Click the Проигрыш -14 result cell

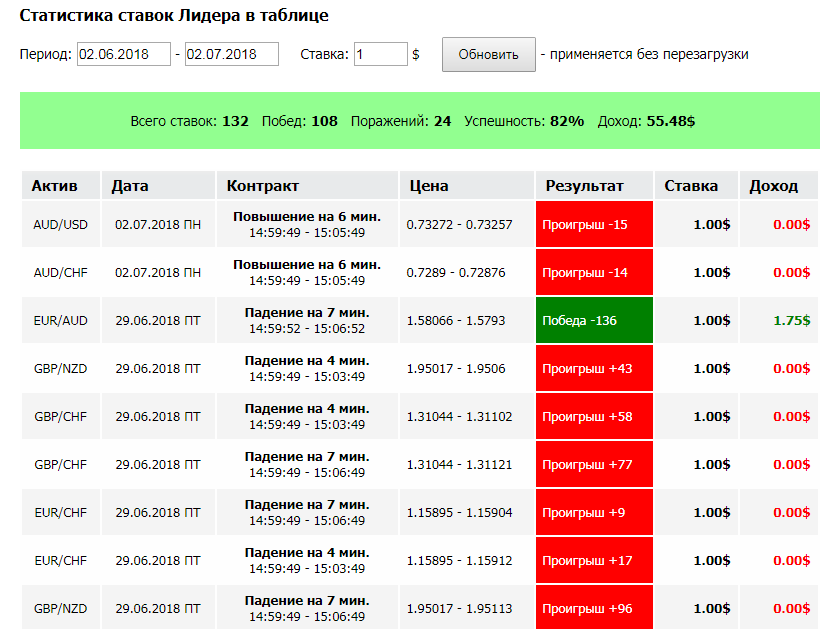(594, 273)
